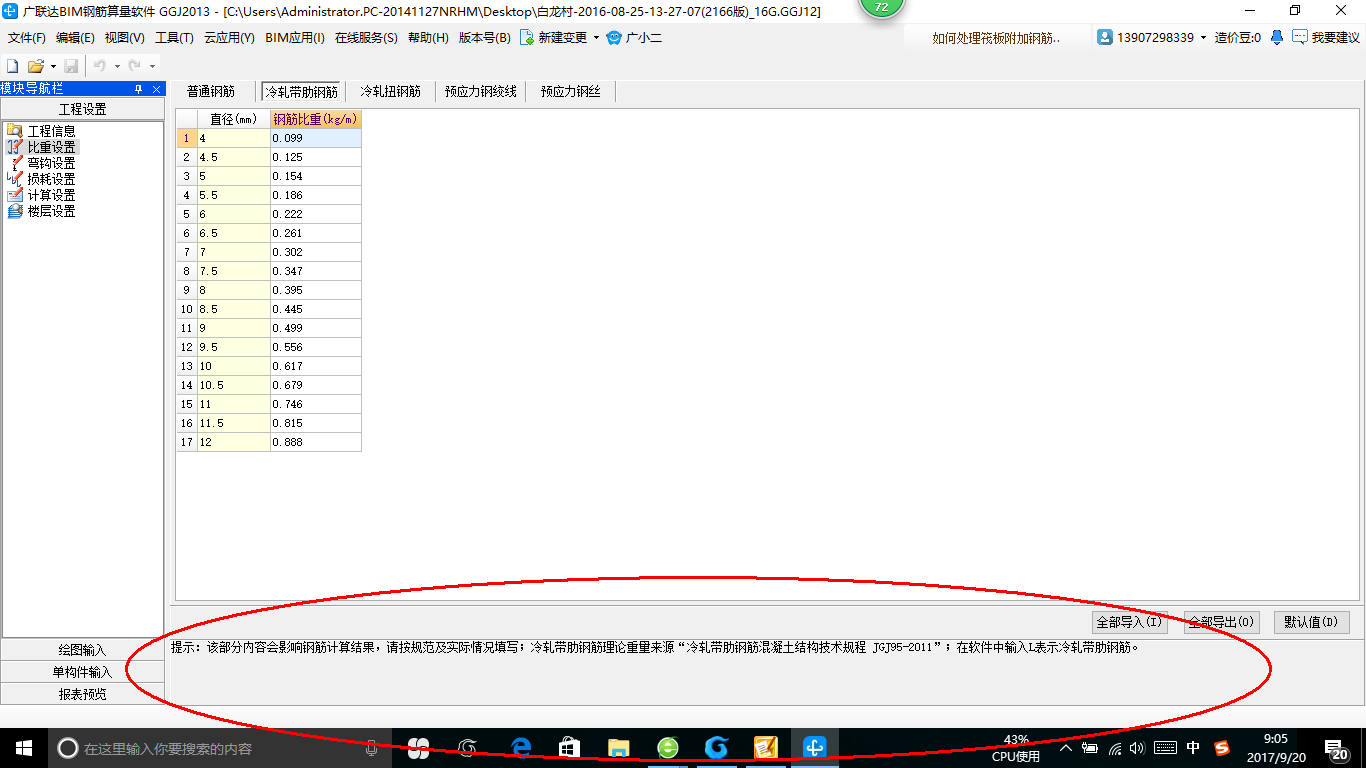Click the 造价豆:0 balance label

click(1238, 38)
